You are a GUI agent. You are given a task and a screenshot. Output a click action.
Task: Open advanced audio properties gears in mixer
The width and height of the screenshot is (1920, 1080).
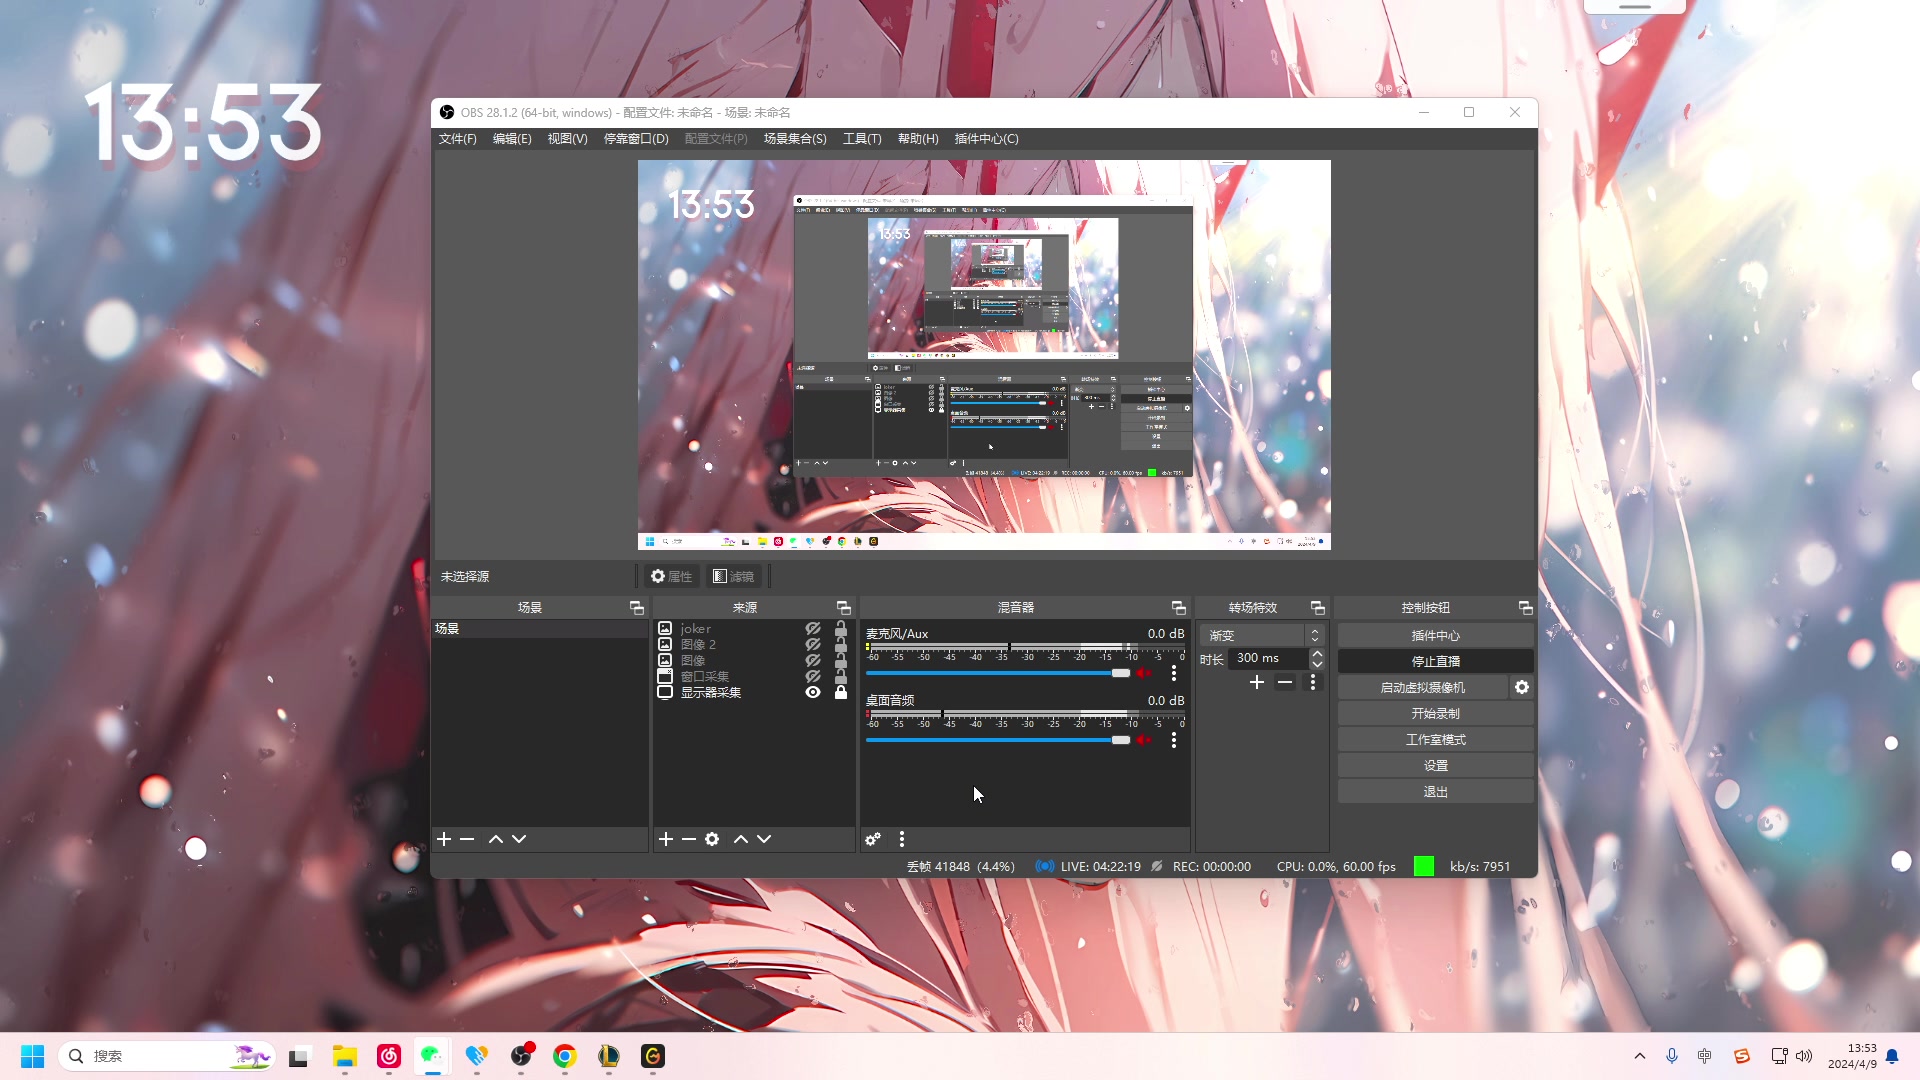coord(873,839)
